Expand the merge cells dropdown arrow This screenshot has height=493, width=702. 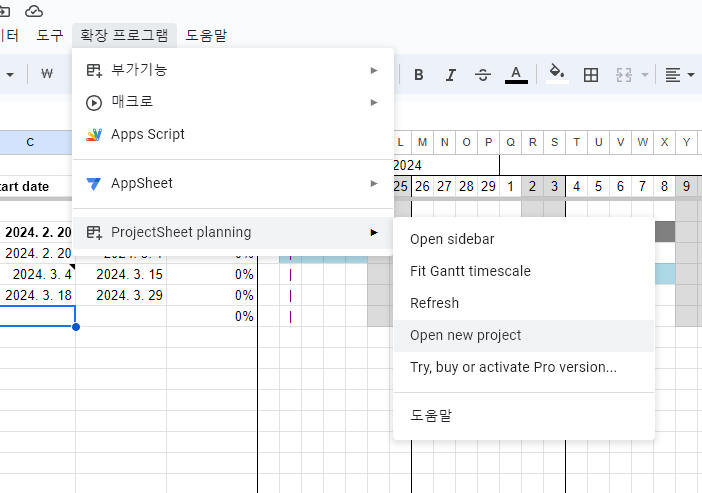pos(645,75)
